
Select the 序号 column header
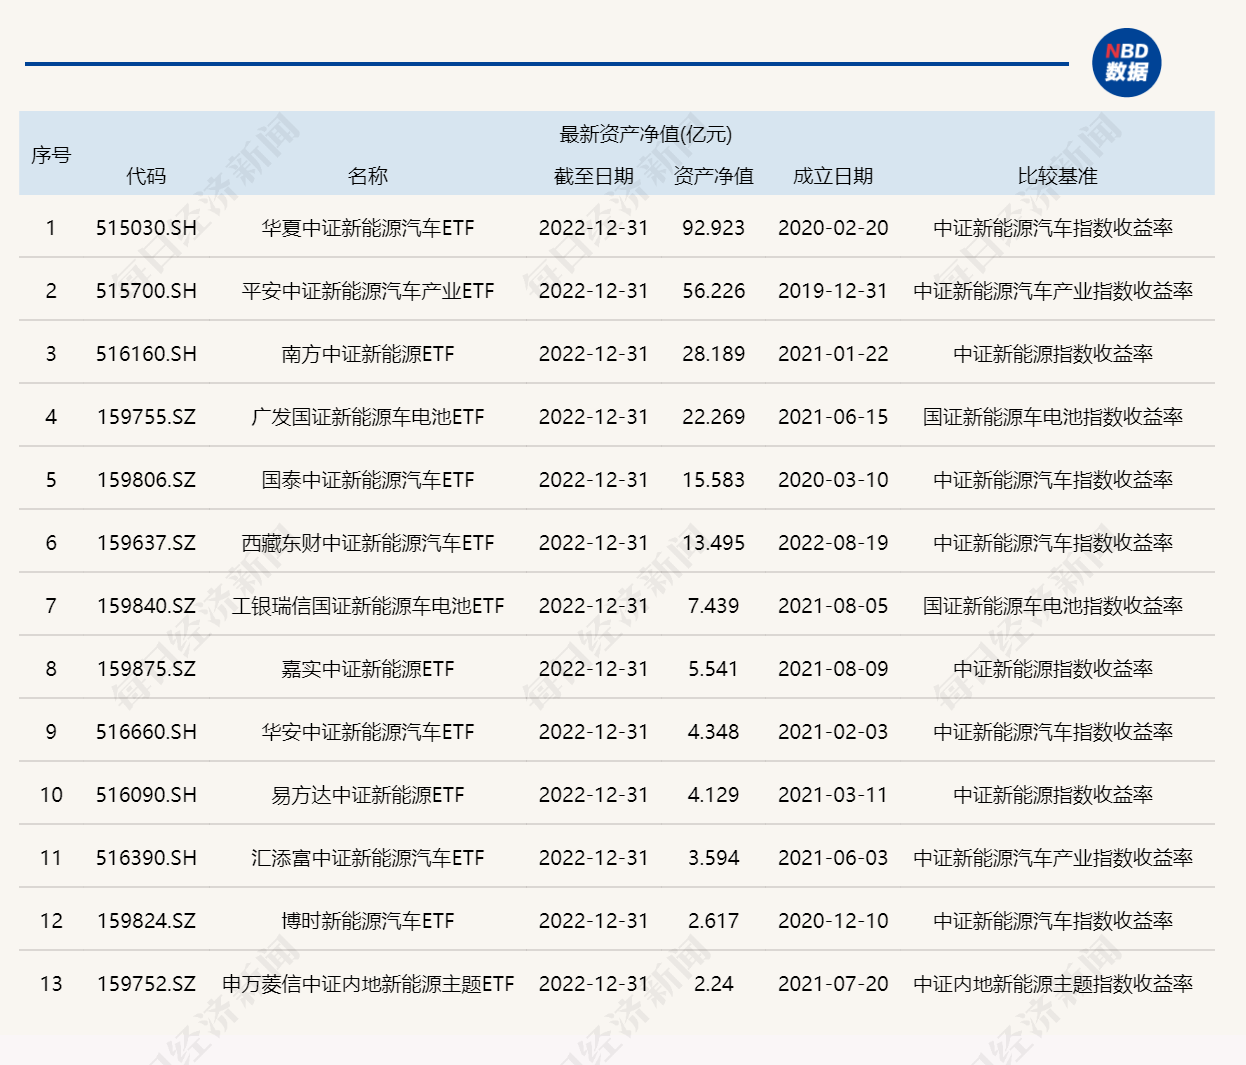click(x=51, y=155)
